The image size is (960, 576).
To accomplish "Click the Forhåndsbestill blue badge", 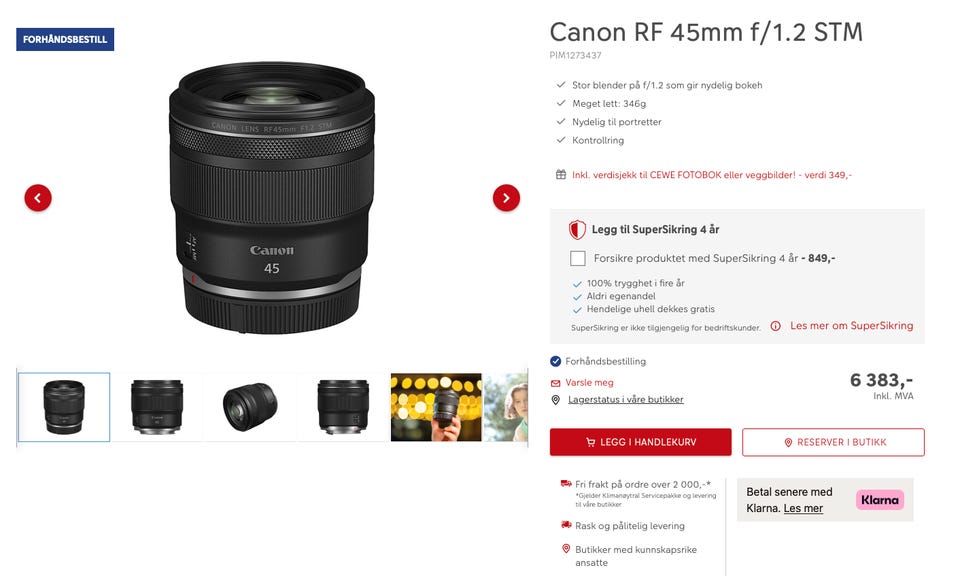I will [x=65, y=39].
